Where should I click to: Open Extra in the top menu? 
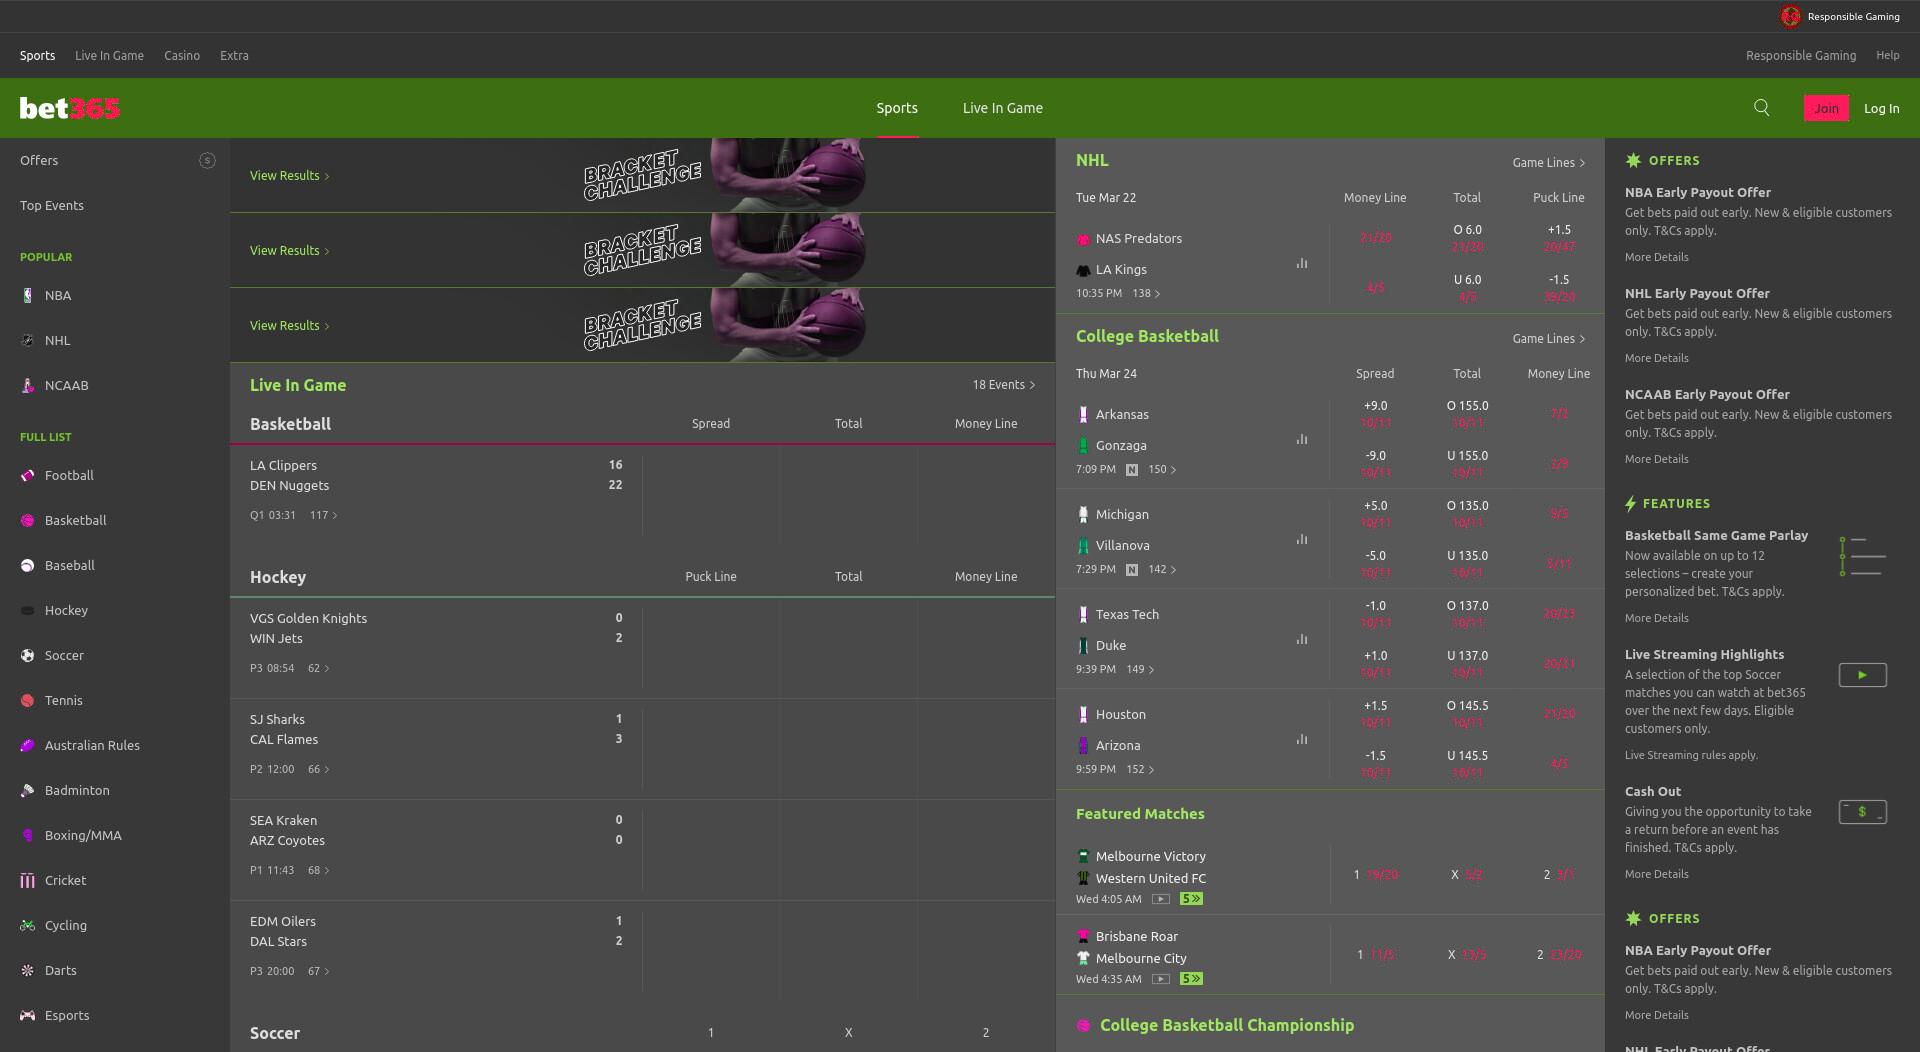(x=234, y=56)
